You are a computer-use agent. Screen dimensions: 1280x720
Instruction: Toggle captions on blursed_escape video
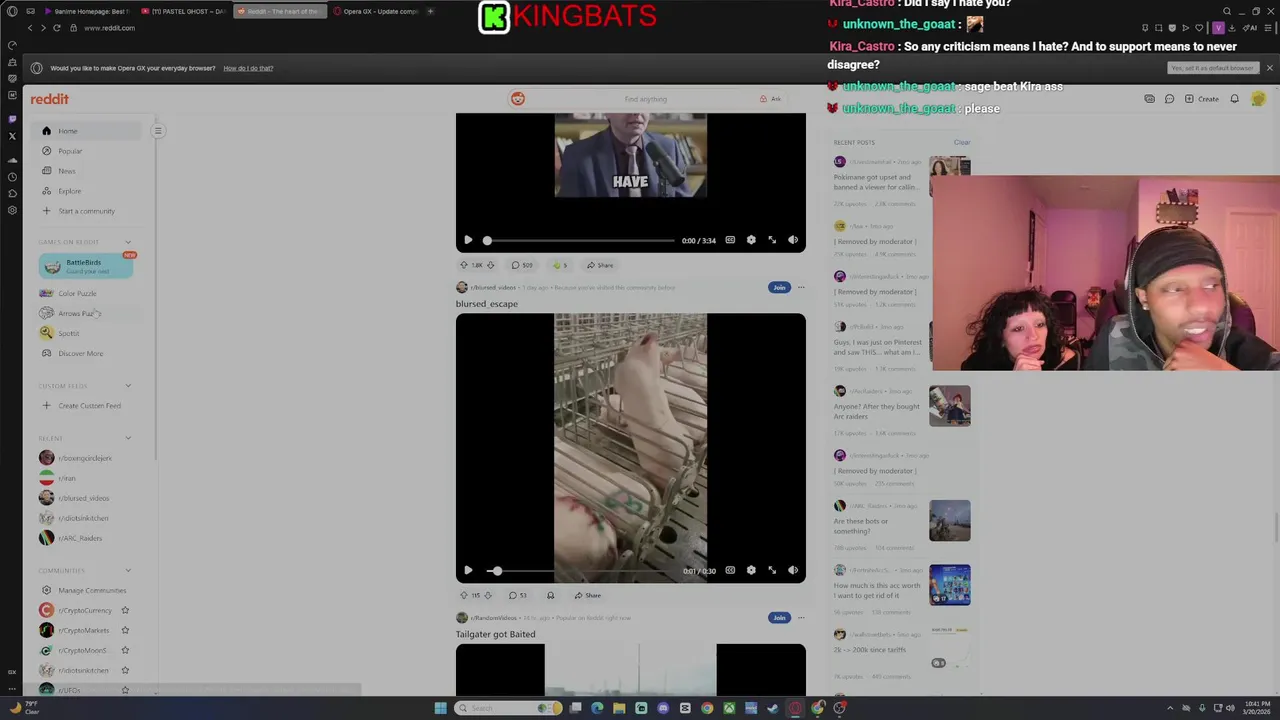coord(730,570)
